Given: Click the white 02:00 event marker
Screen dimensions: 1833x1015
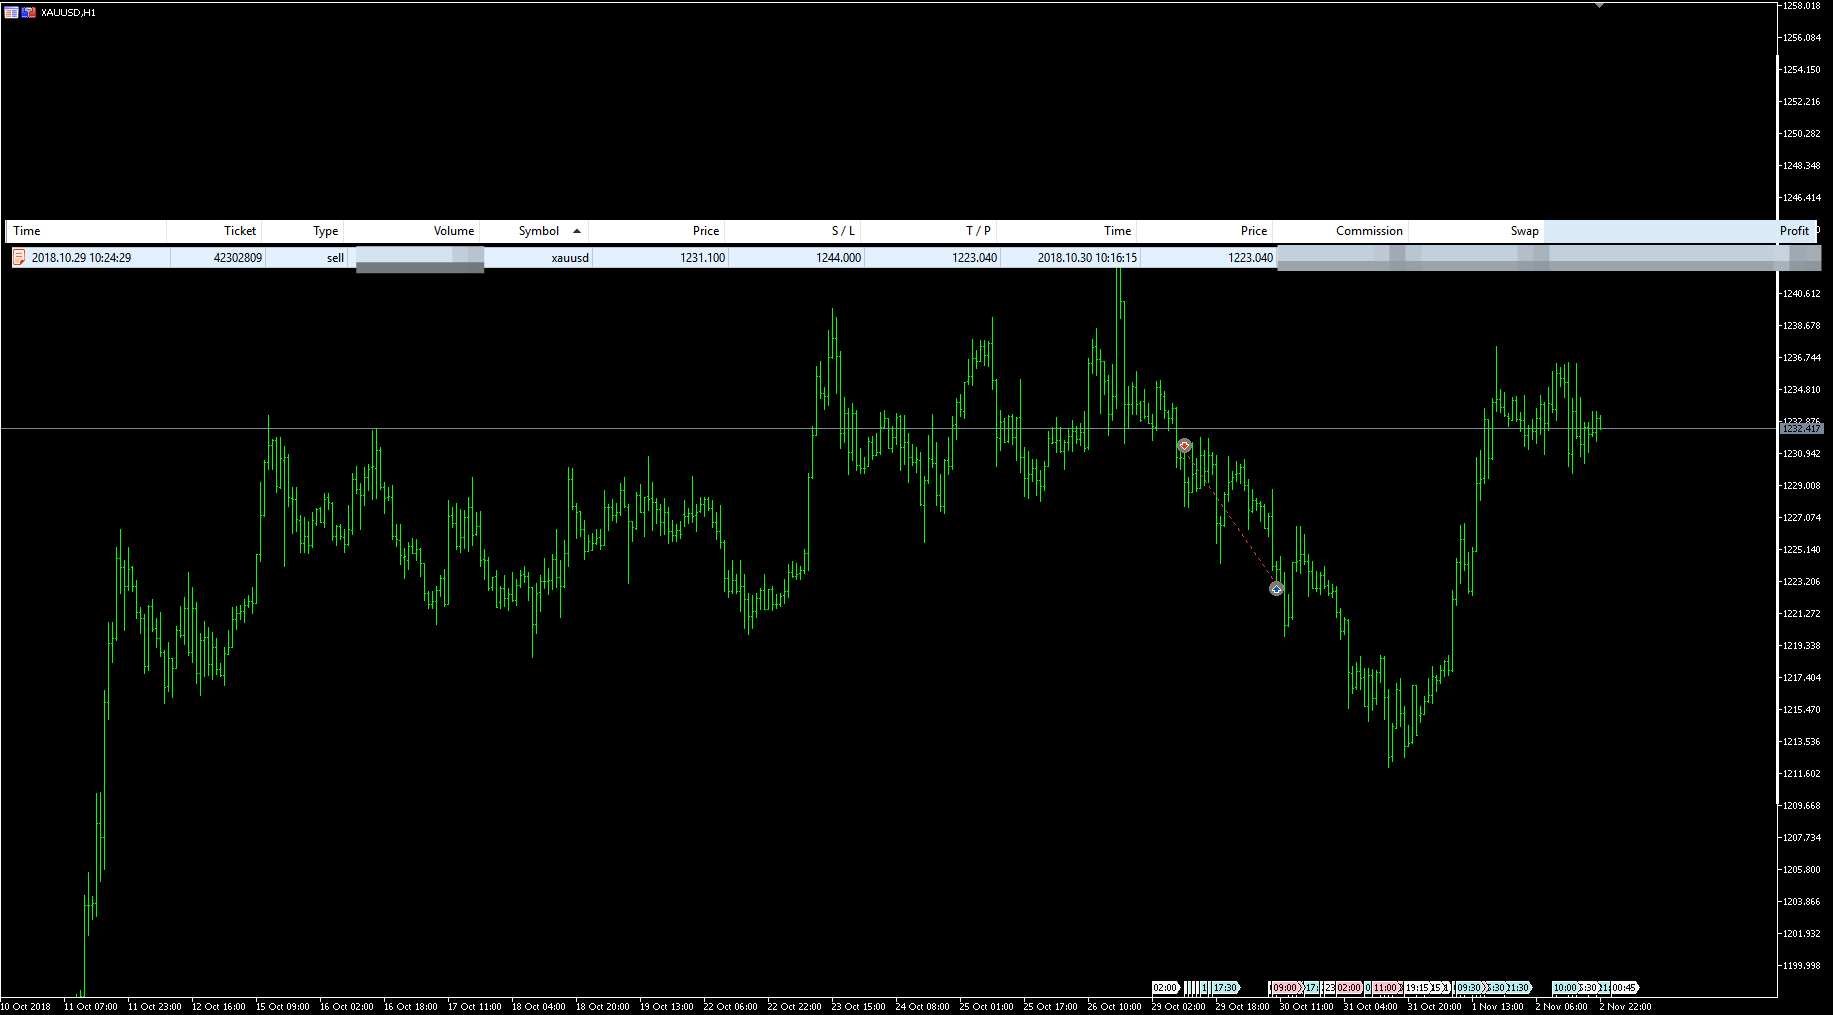Looking at the screenshot, I should [x=1165, y=988].
